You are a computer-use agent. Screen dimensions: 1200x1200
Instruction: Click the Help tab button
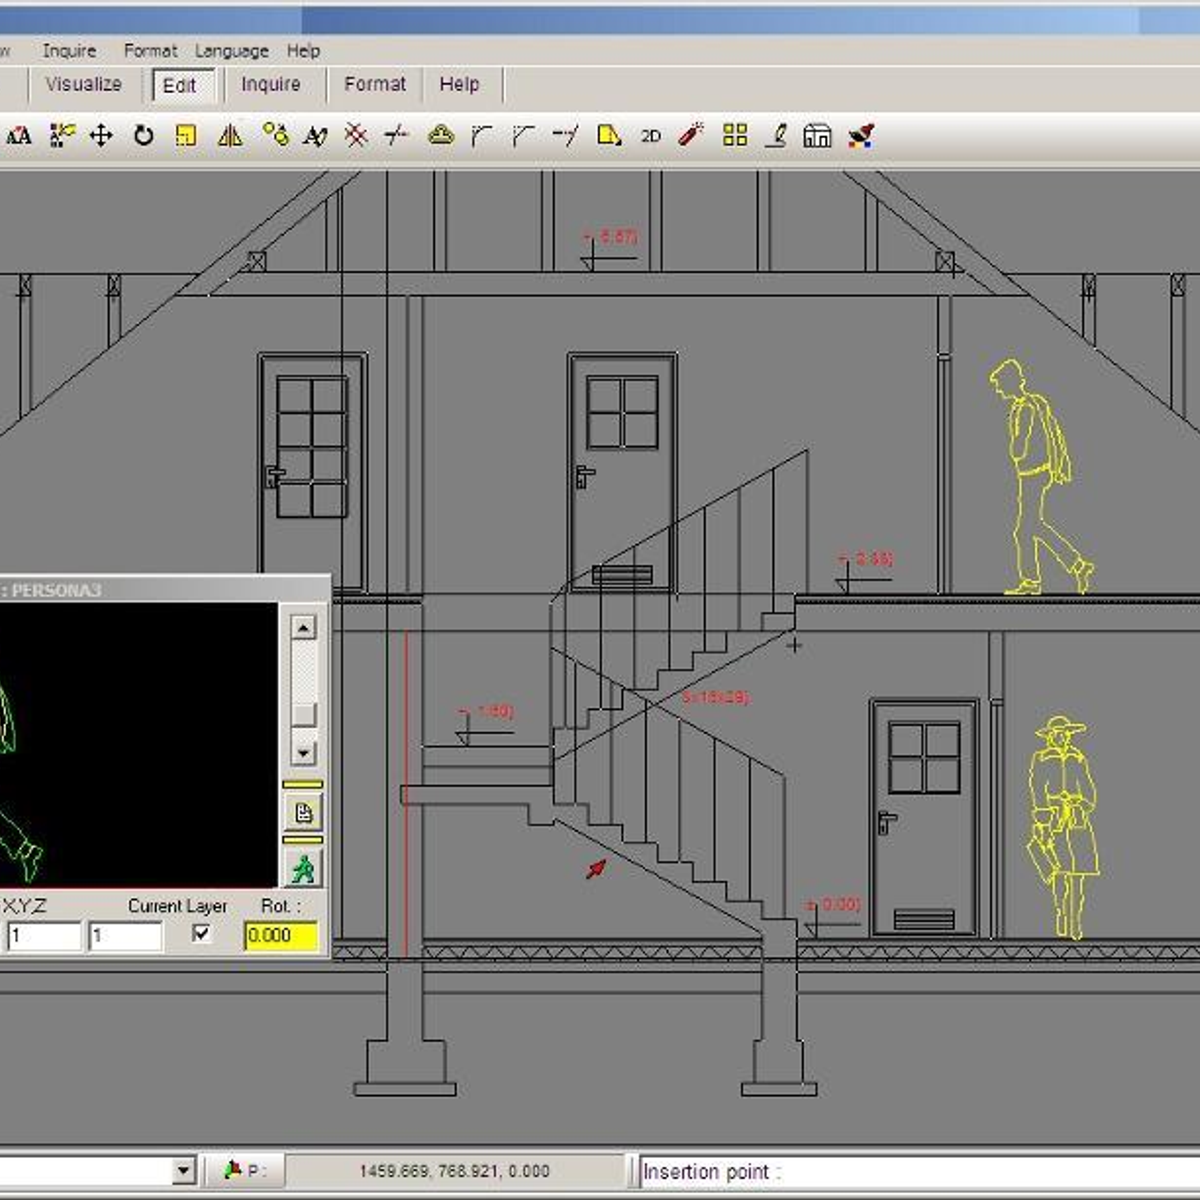[459, 85]
